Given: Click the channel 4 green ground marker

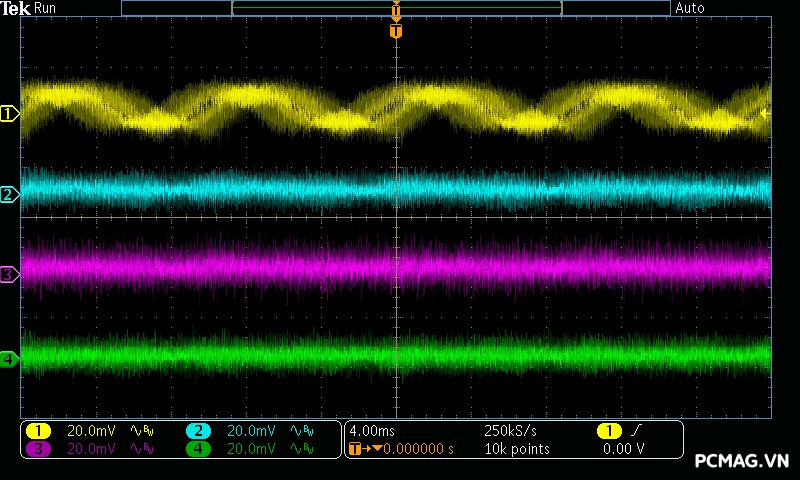Looking at the screenshot, I should [10, 358].
